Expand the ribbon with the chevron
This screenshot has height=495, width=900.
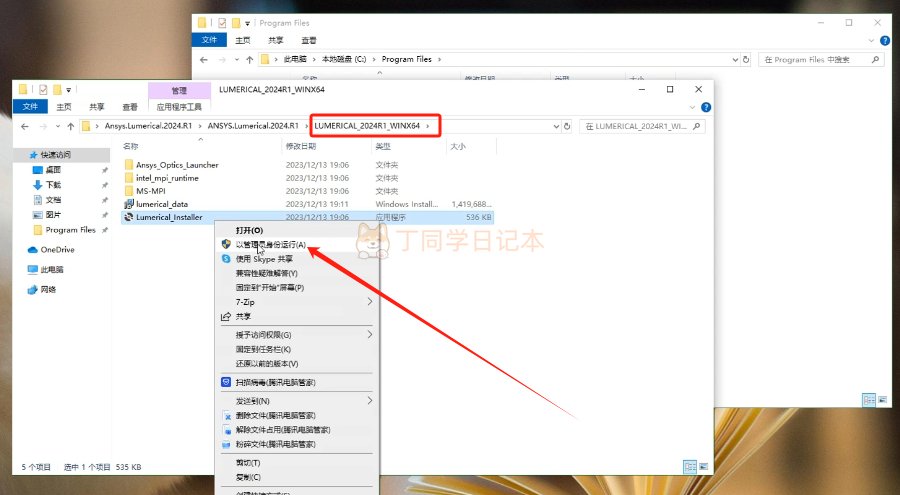tap(692, 107)
